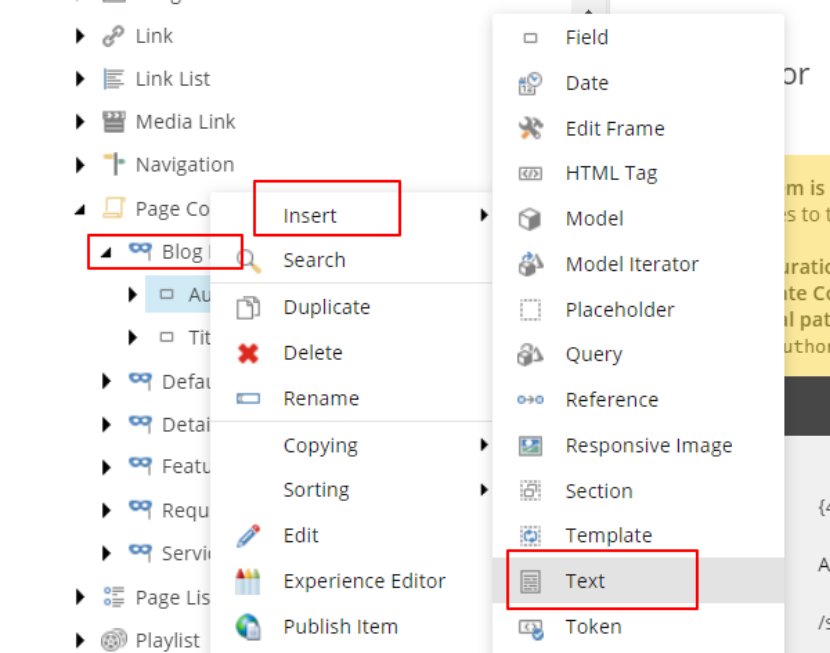Click the Template icon in submenu

pyautogui.click(x=530, y=536)
